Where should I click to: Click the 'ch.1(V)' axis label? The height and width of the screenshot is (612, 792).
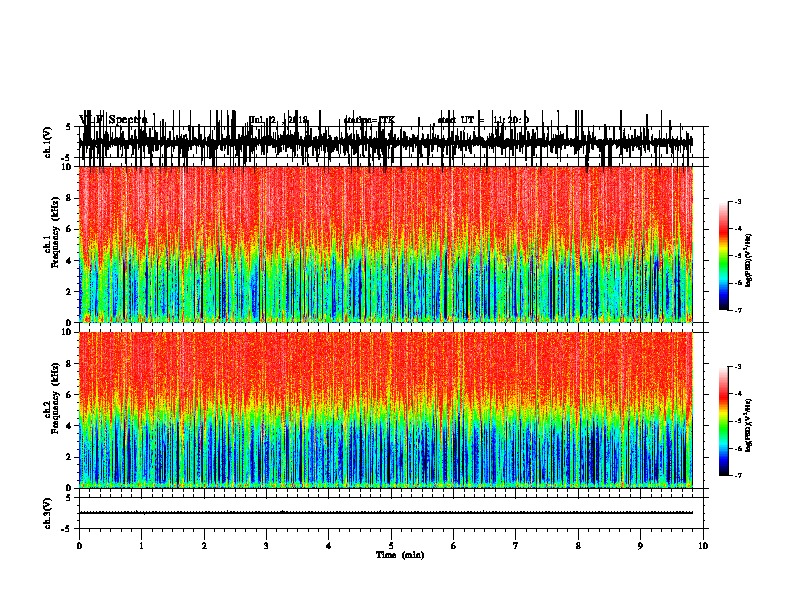(47, 142)
